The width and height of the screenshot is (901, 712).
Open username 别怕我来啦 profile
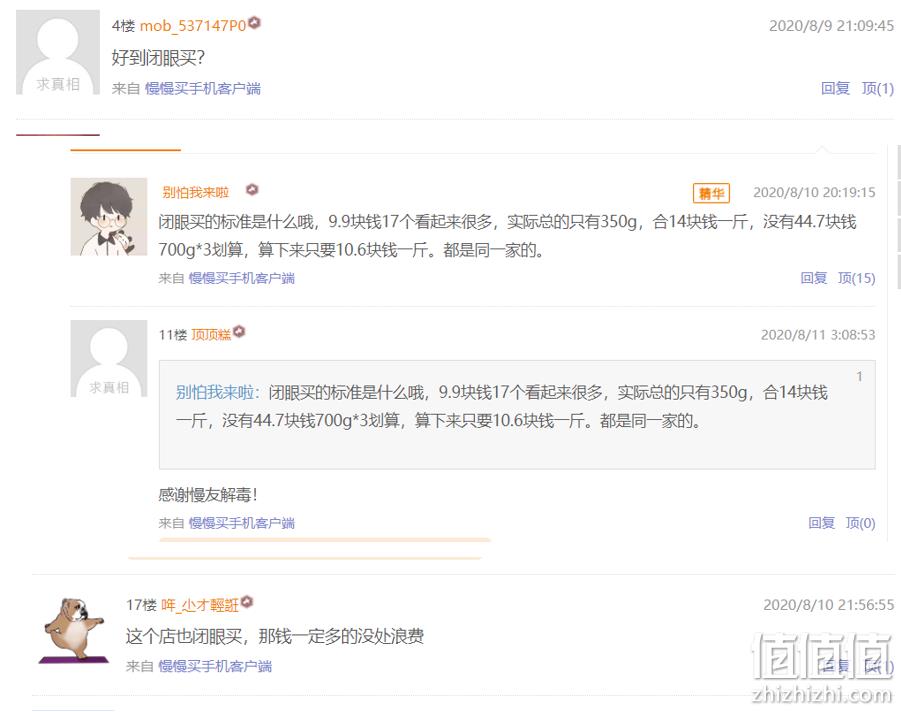point(195,192)
